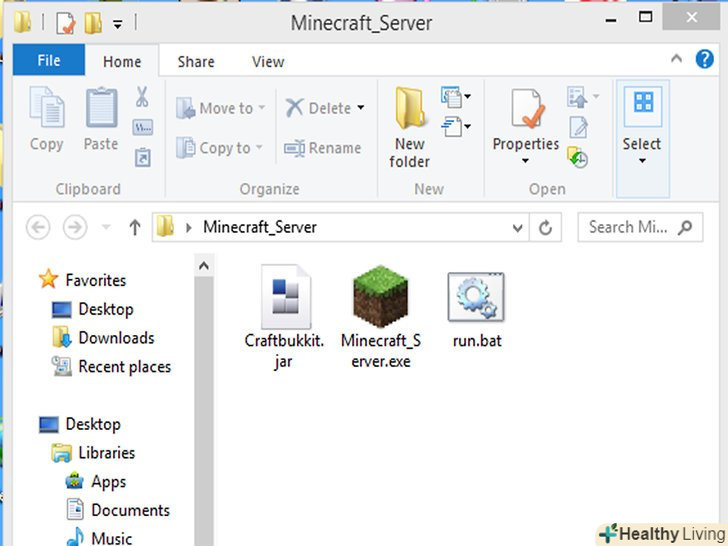The image size is (728, 546).
Task: Click the Properties icon
Action: (526, 108)
